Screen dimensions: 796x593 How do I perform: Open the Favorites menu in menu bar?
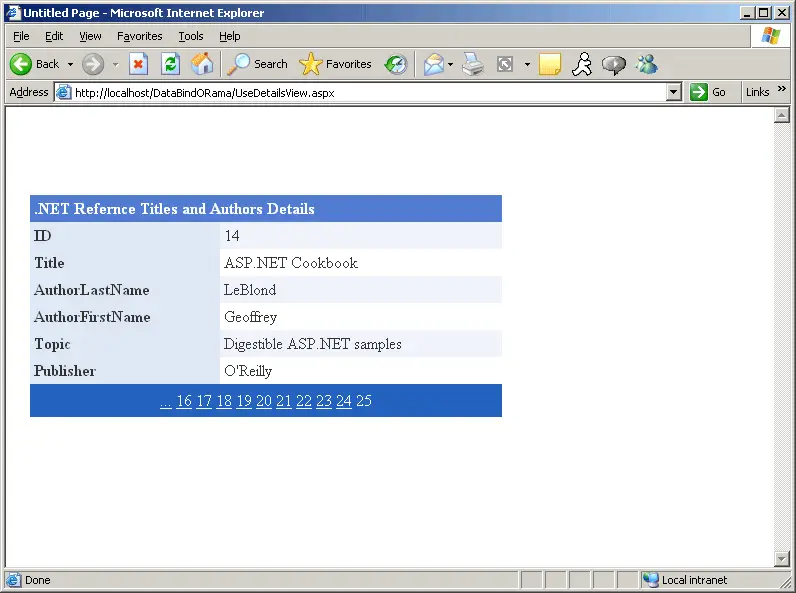tap(140, 36)
